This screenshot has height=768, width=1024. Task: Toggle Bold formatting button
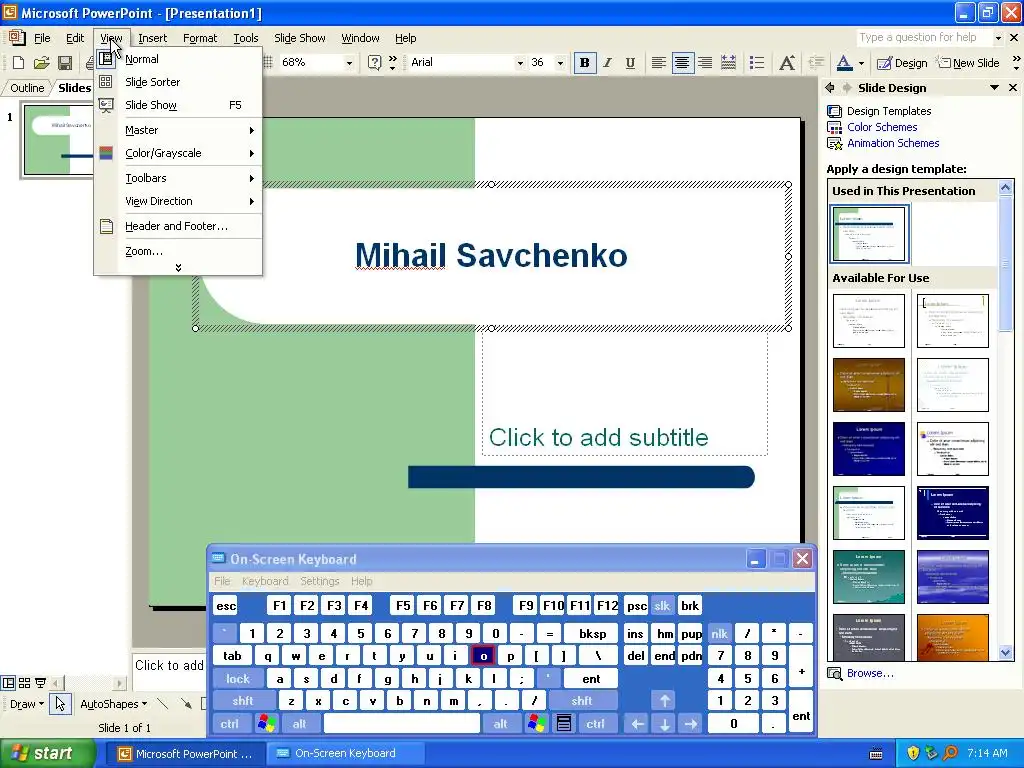[x=584, y=63]
